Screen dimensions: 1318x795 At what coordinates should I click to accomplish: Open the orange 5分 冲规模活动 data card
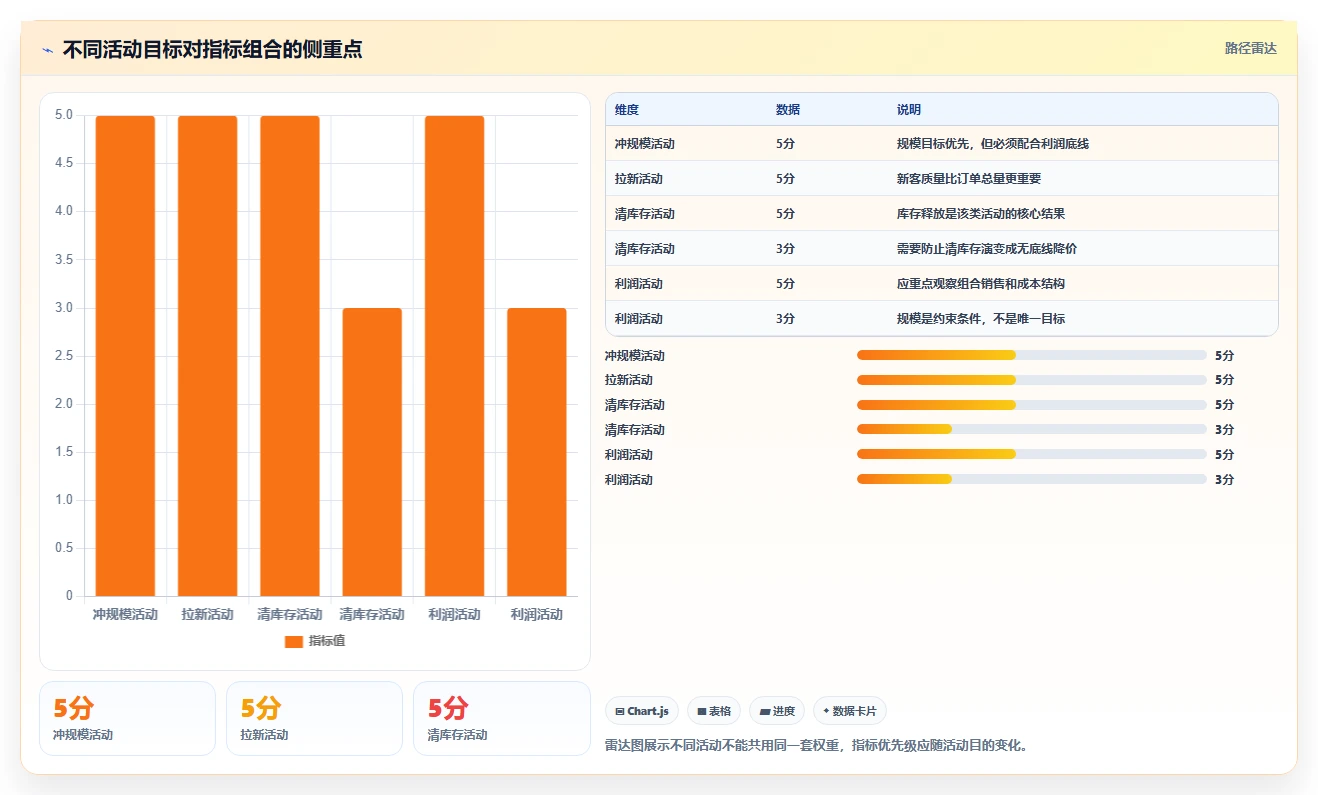pos(127,718)
